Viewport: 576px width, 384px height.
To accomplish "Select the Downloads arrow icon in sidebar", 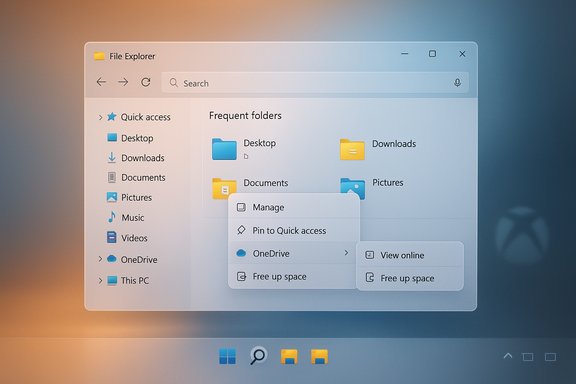I will (112, 157).
